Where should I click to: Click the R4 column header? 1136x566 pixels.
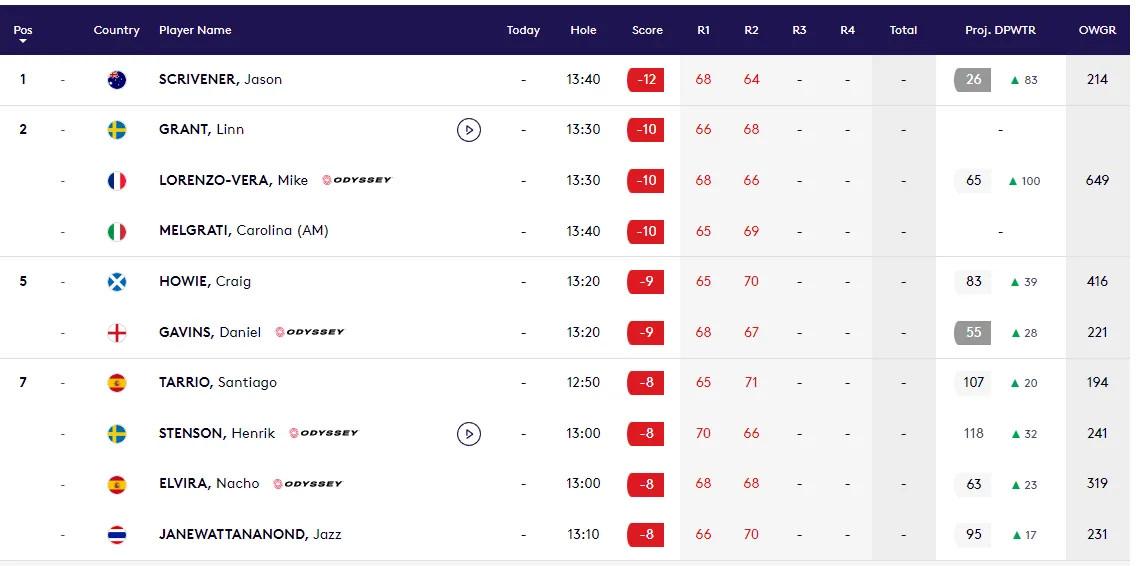[847, 30]
